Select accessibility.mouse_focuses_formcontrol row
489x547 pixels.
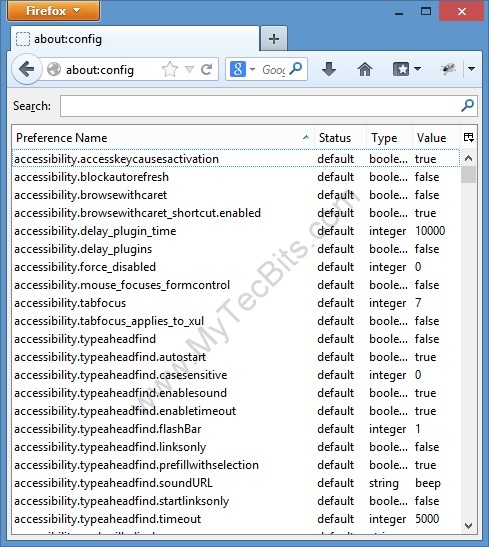click(x=236, y=285)
